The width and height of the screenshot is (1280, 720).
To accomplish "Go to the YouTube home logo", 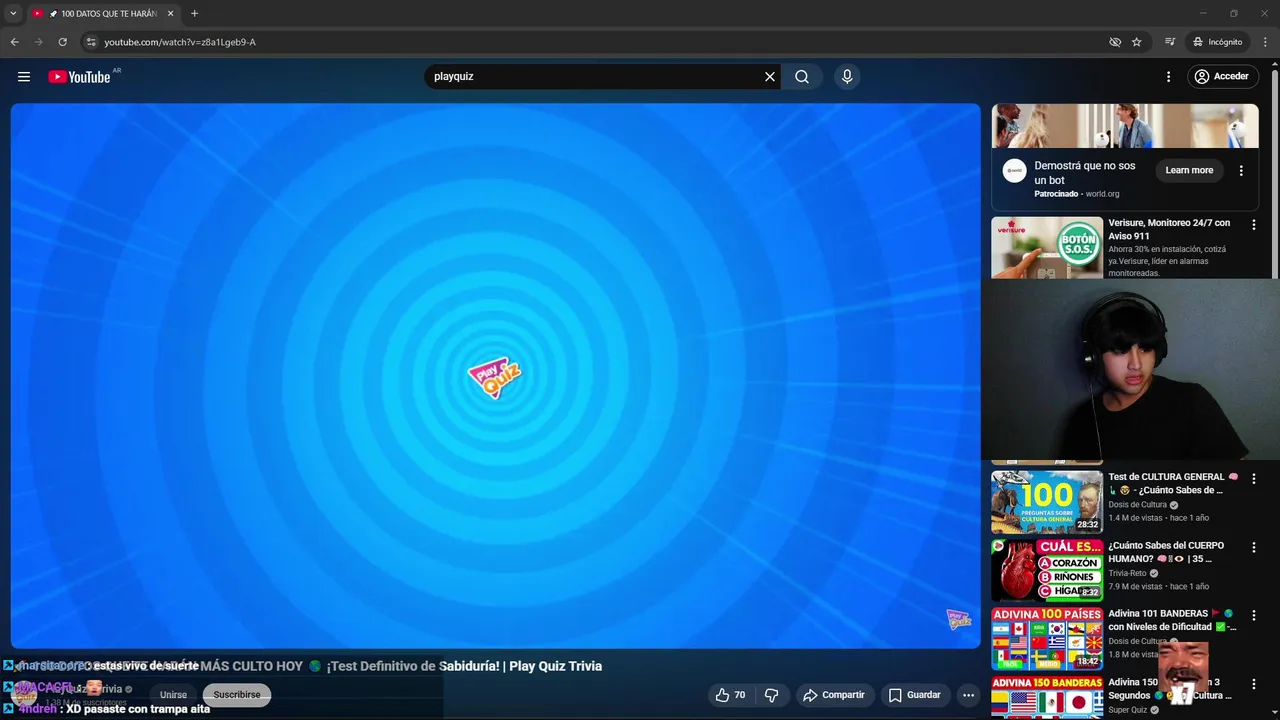I will pos(79,77).
